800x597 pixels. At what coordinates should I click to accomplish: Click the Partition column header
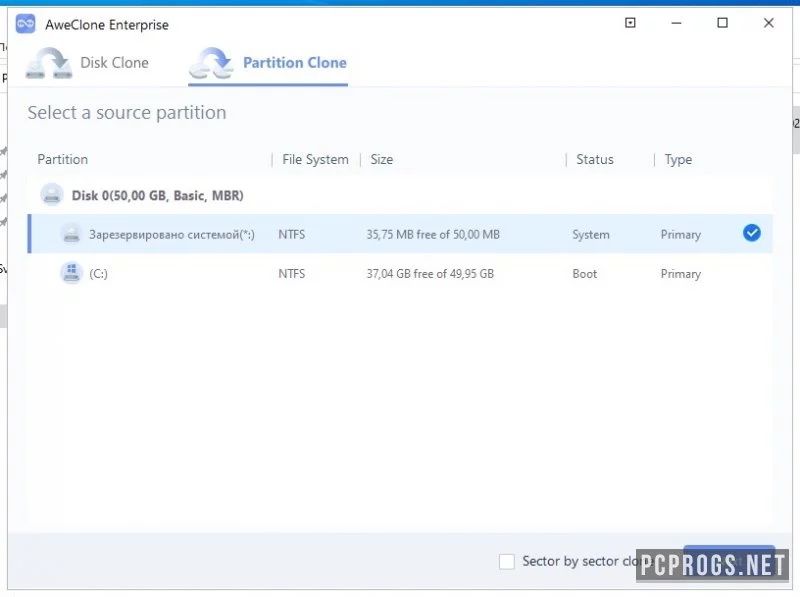63,159
